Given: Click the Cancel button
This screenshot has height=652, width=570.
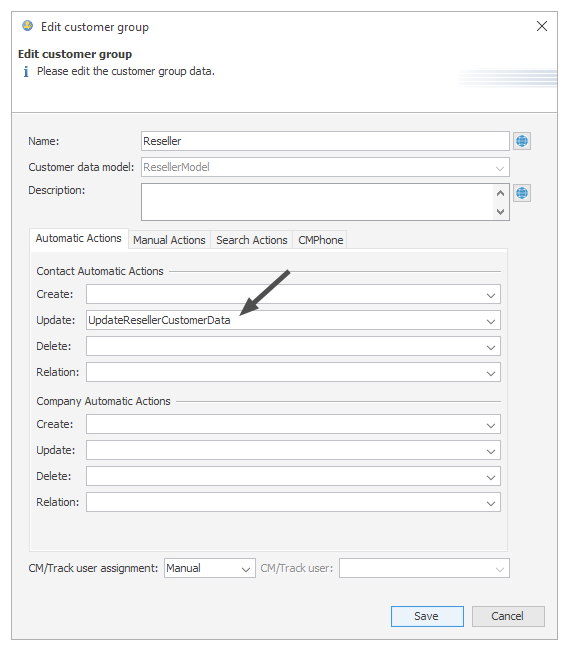Looking at the screenshot, I should point(508,616).
